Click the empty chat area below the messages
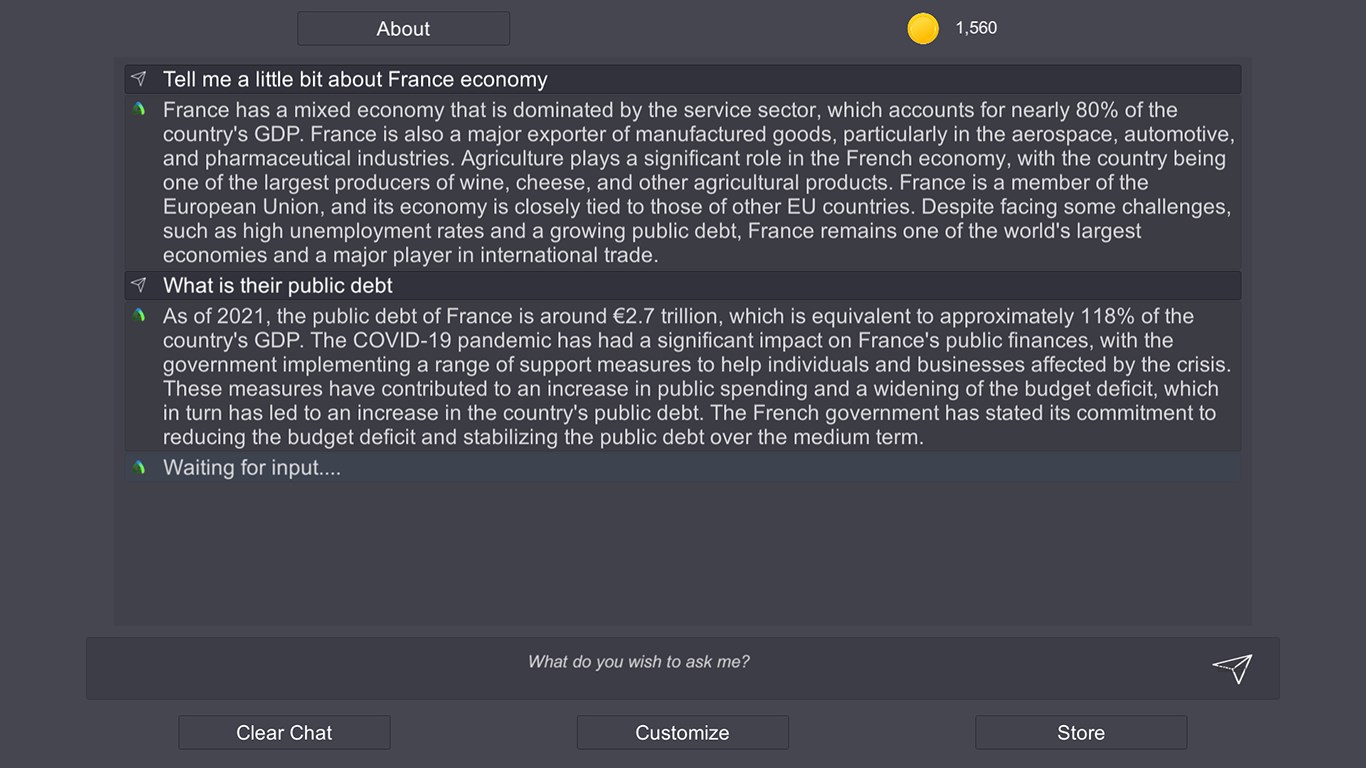Viewport: 1366px width, 768px height. click(x=683, y=553)
